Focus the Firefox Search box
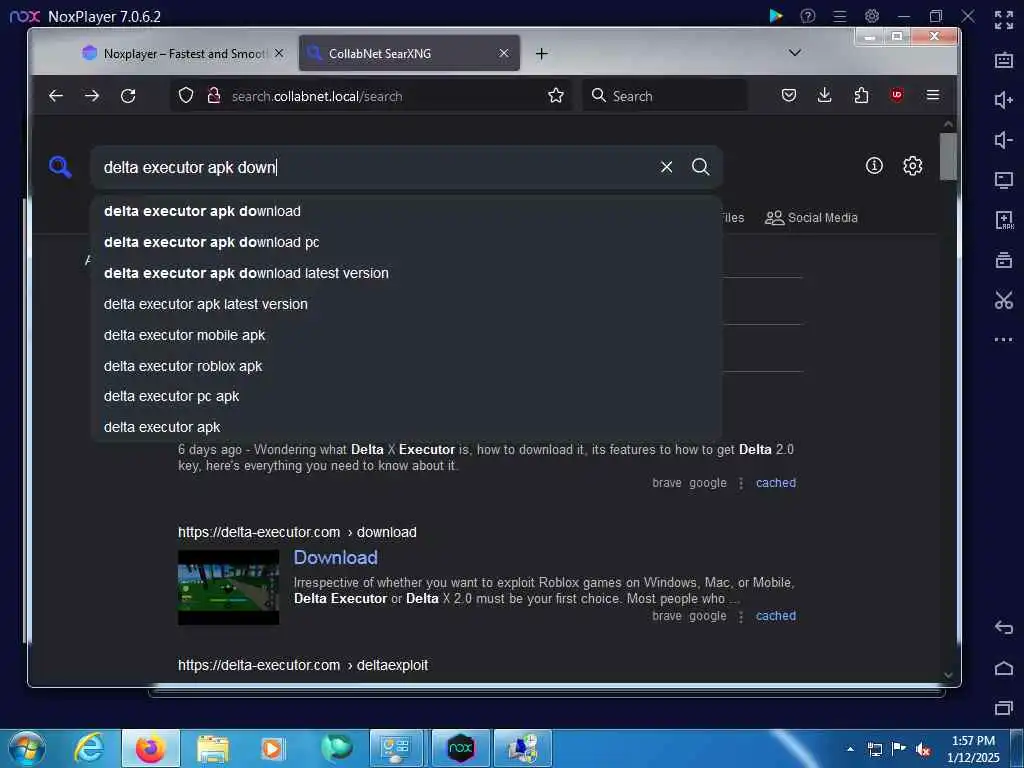The image size is (1024, 768). (665, 96)
